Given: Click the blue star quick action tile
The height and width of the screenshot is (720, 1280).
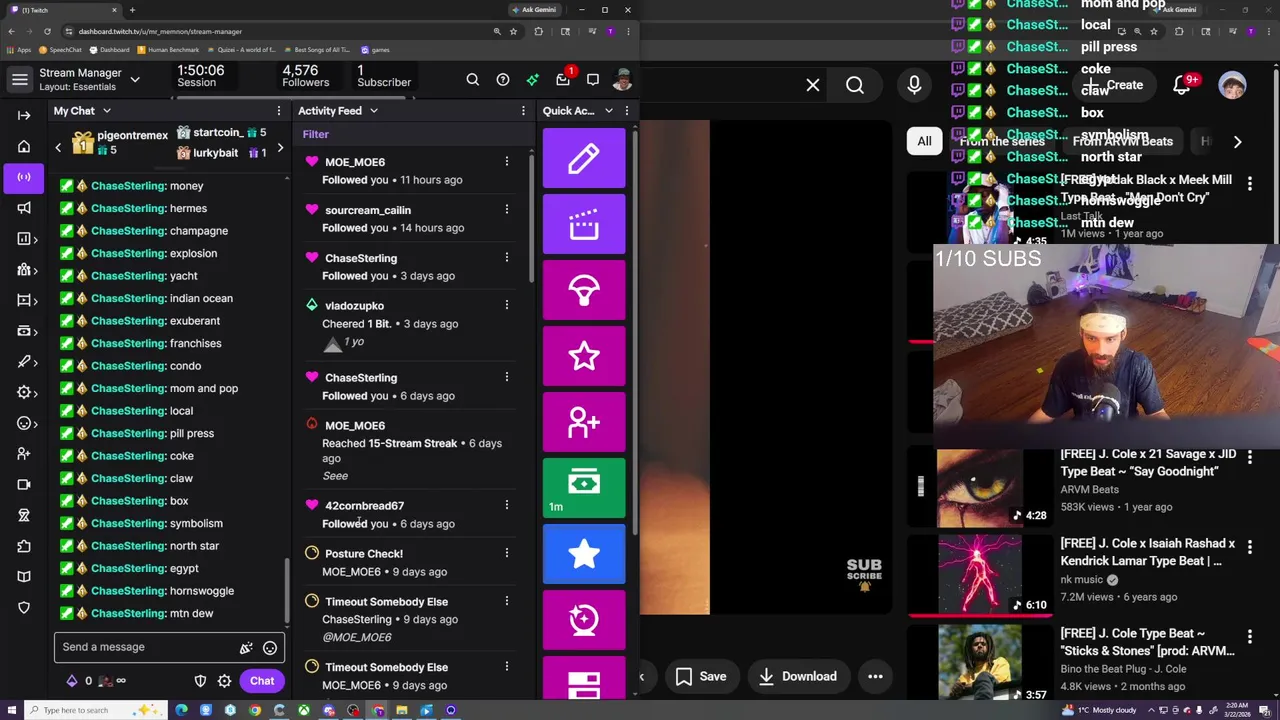Looking at the screenshot, I should point(584,554).
